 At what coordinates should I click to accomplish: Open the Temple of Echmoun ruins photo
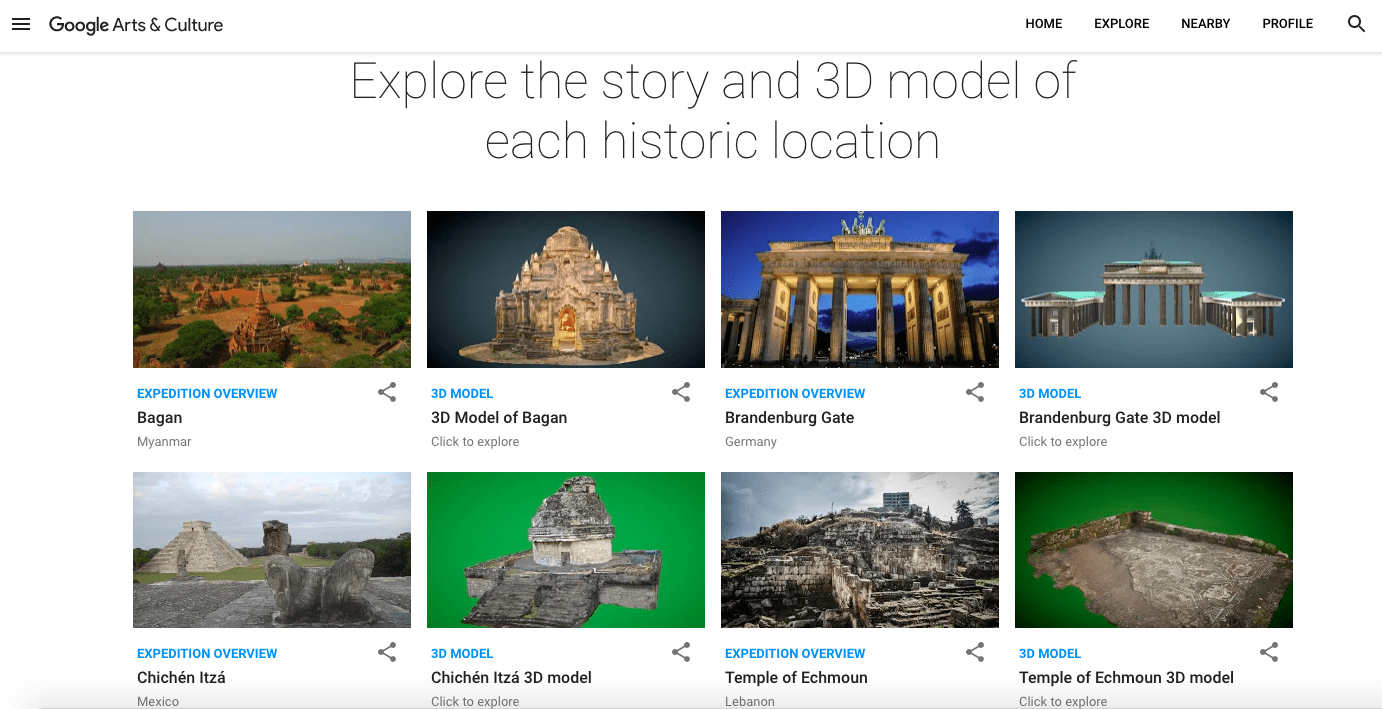pyautogui.click(x=860, y=550)
